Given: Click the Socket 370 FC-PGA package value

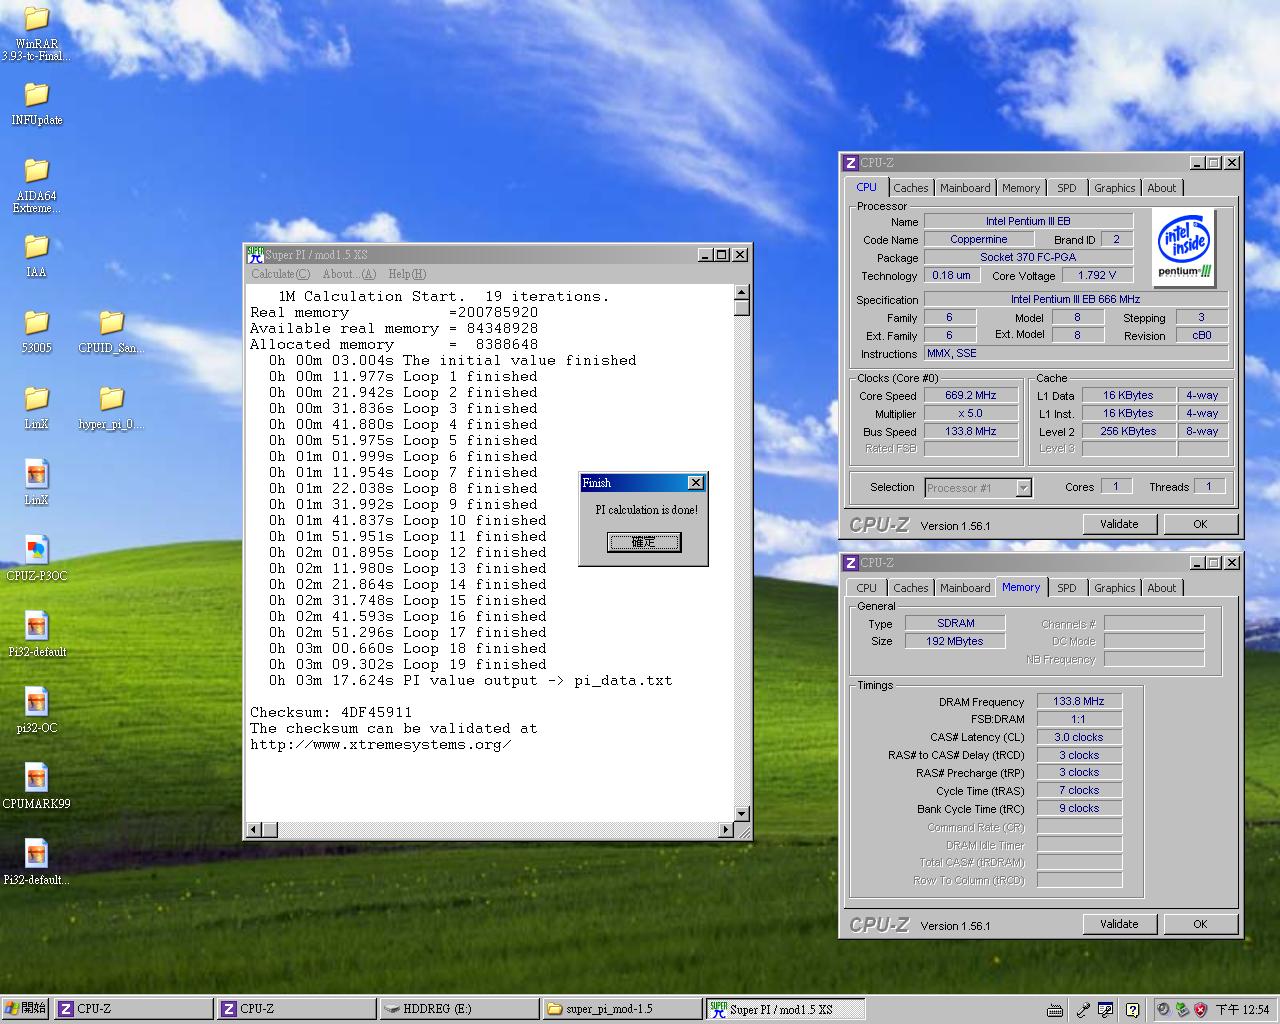Looking at the screenshot, I should tap(1028, 258).
